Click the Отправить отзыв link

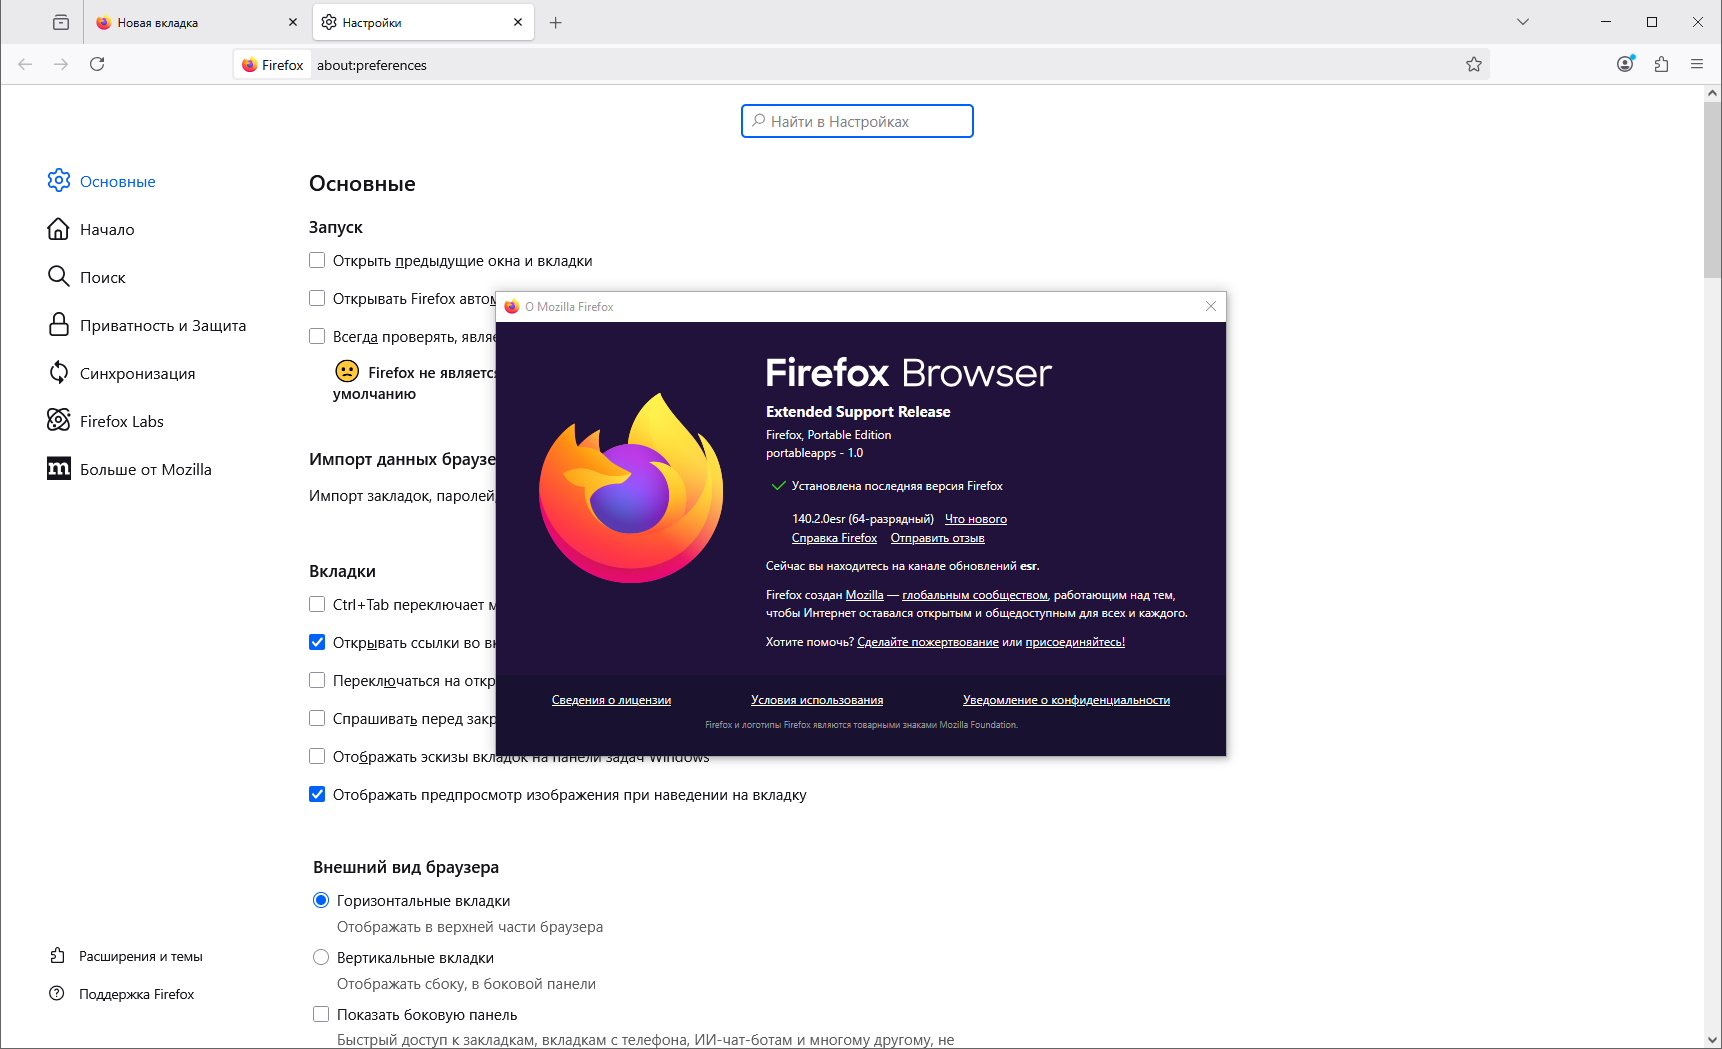tap(937, 538)
